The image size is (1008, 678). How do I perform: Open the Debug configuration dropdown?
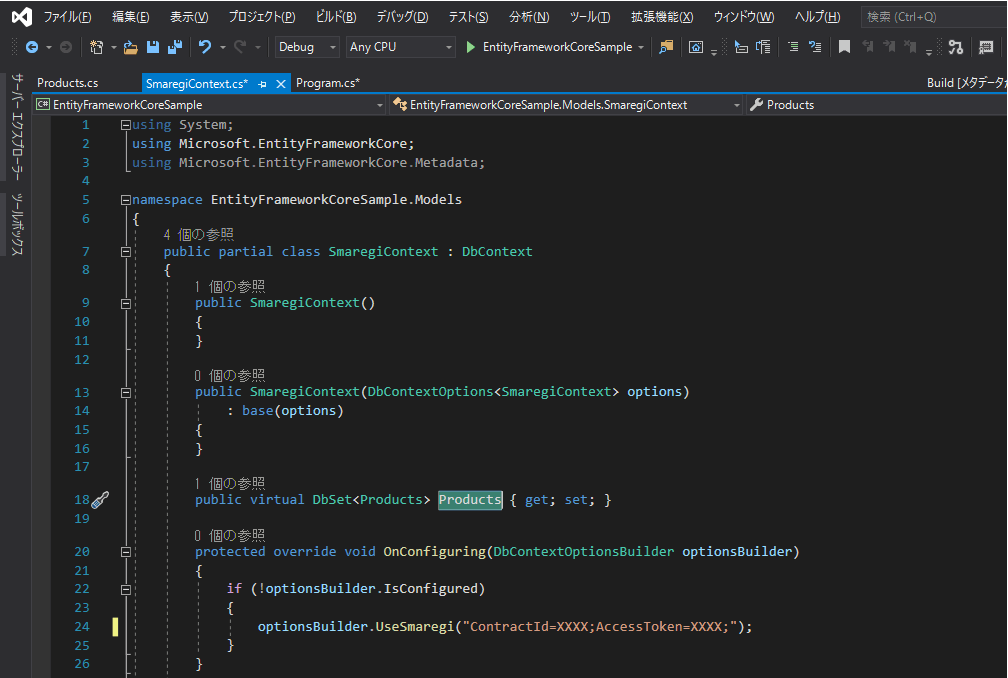pos(308,47)
